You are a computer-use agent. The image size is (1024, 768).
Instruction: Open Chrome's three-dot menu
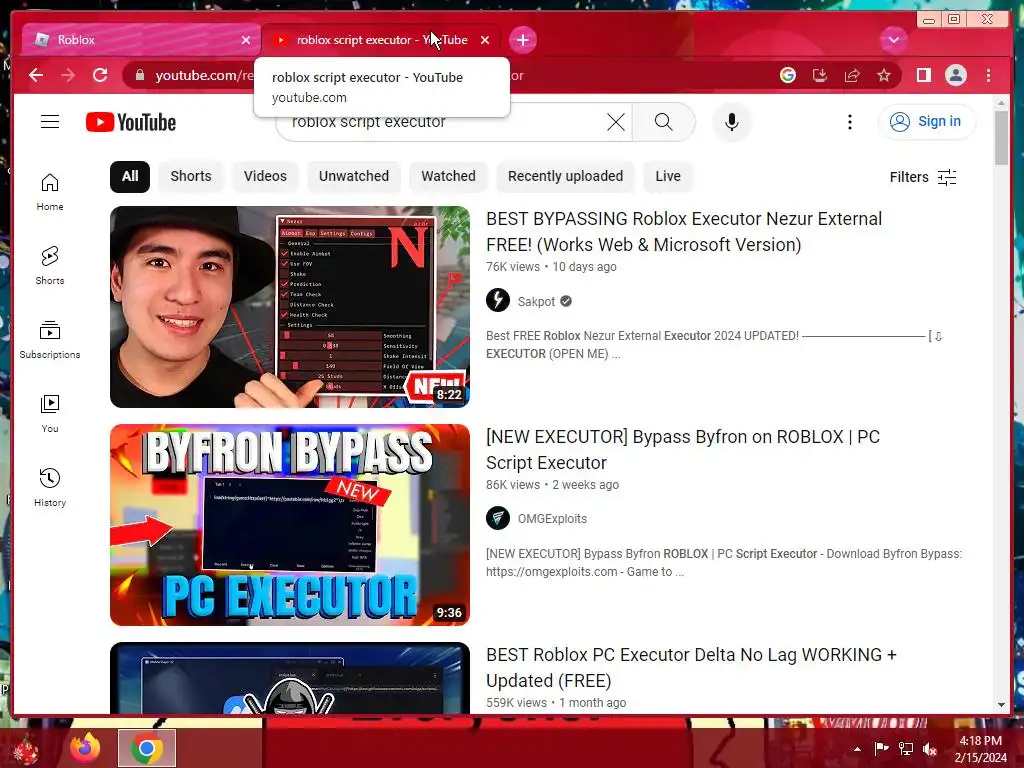(x=988, y=75)
